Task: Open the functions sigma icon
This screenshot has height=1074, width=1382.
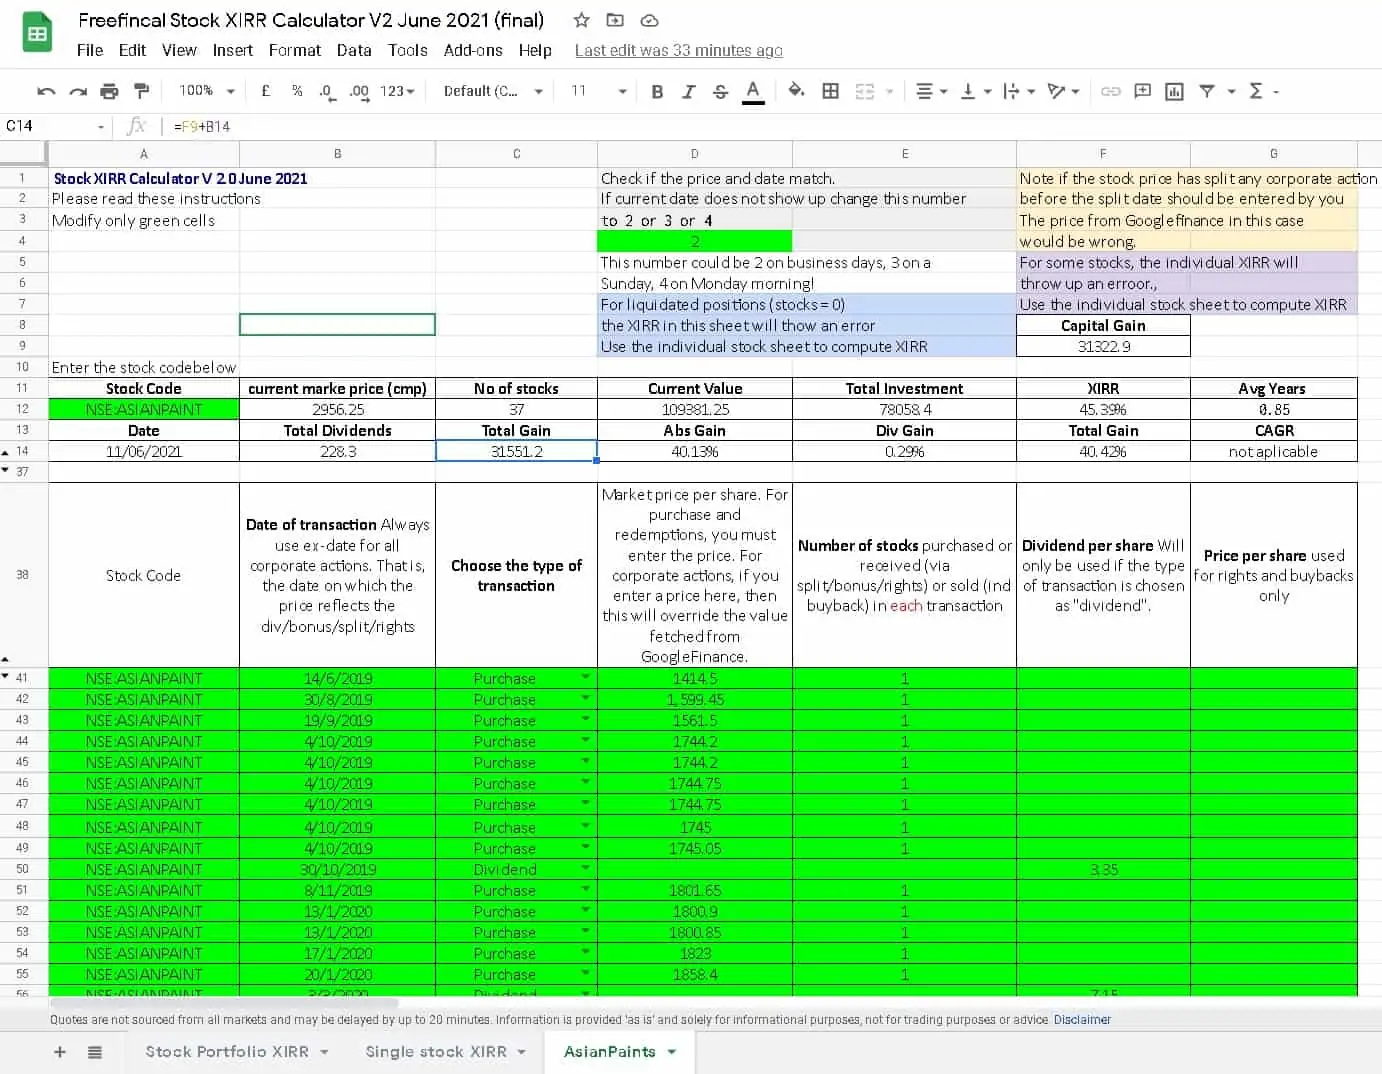Action: [1257, 91]
